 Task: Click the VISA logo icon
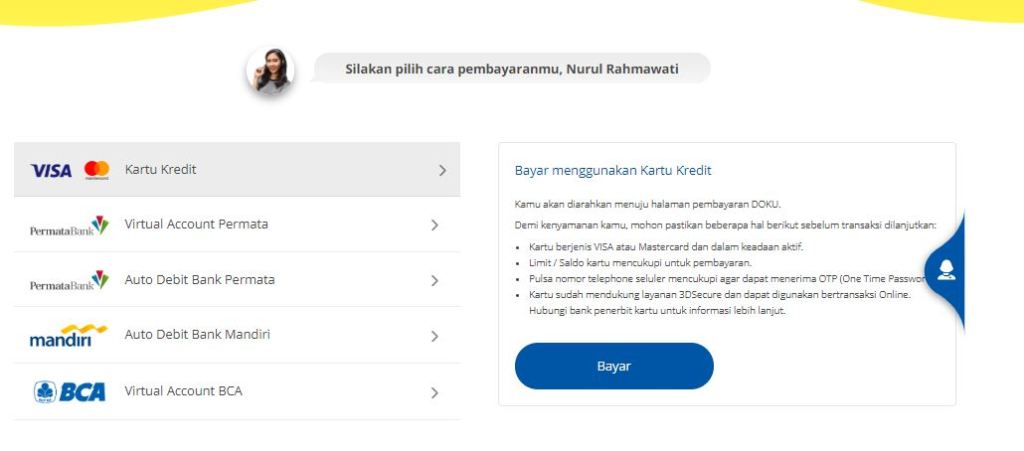click(x=51, y=170)
